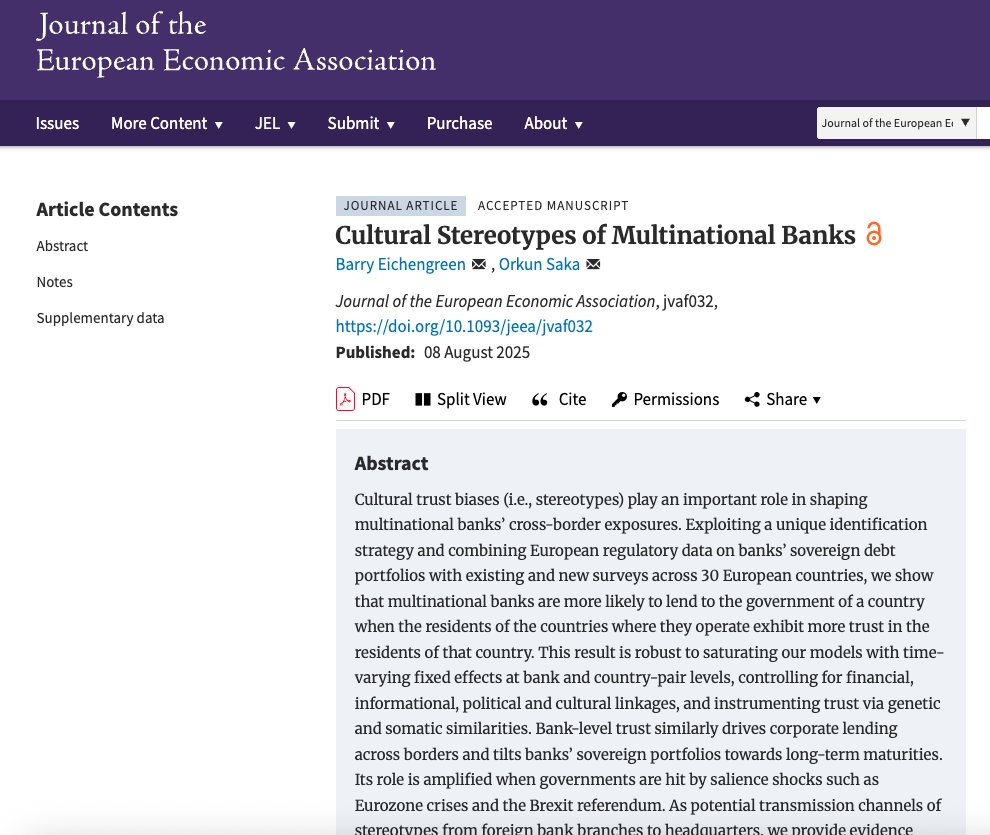Click the JOURNAL ARTICLE label
The image size is (990, 835).
[401, 206]
